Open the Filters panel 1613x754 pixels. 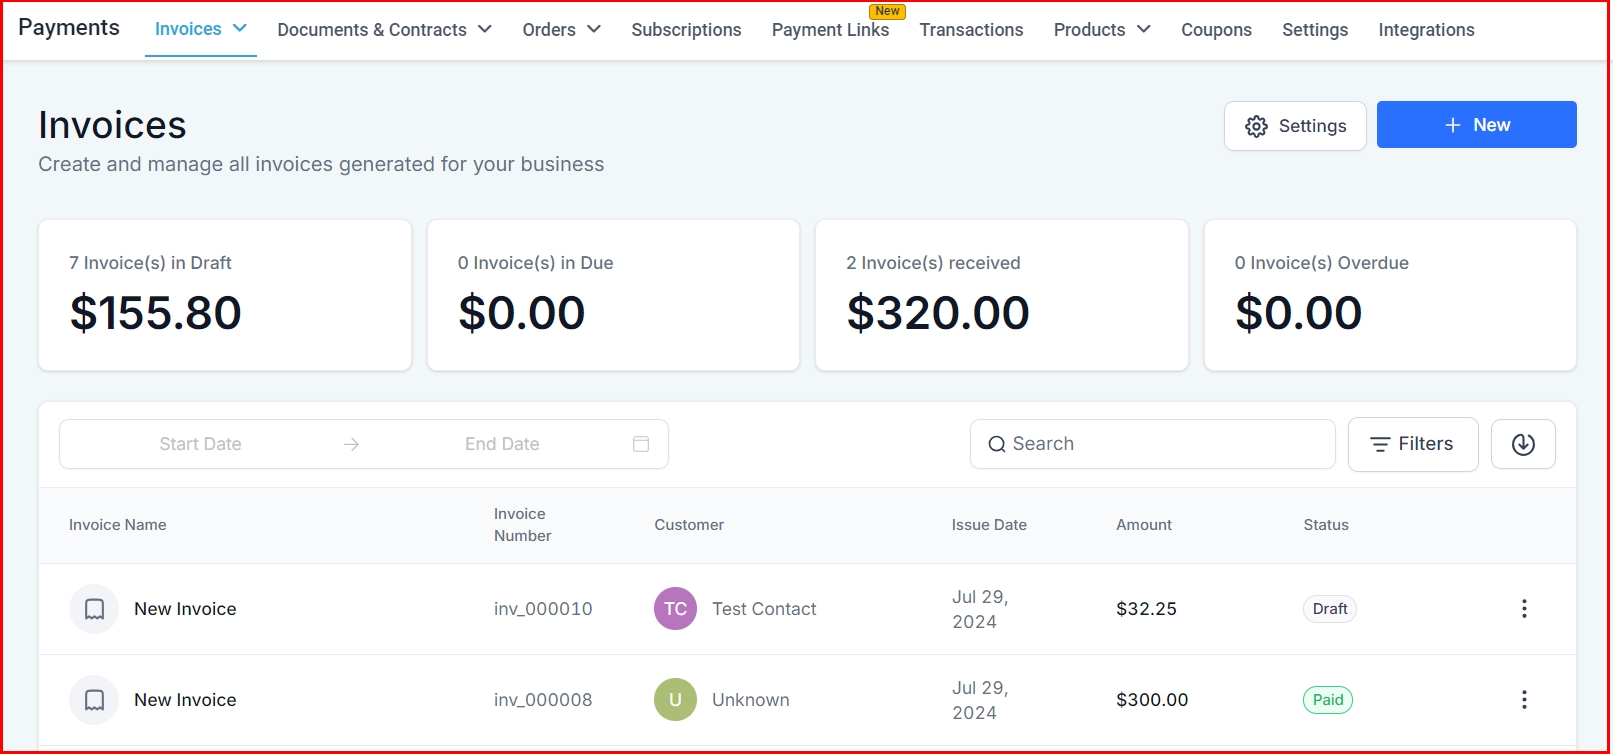coord(1412,444)
